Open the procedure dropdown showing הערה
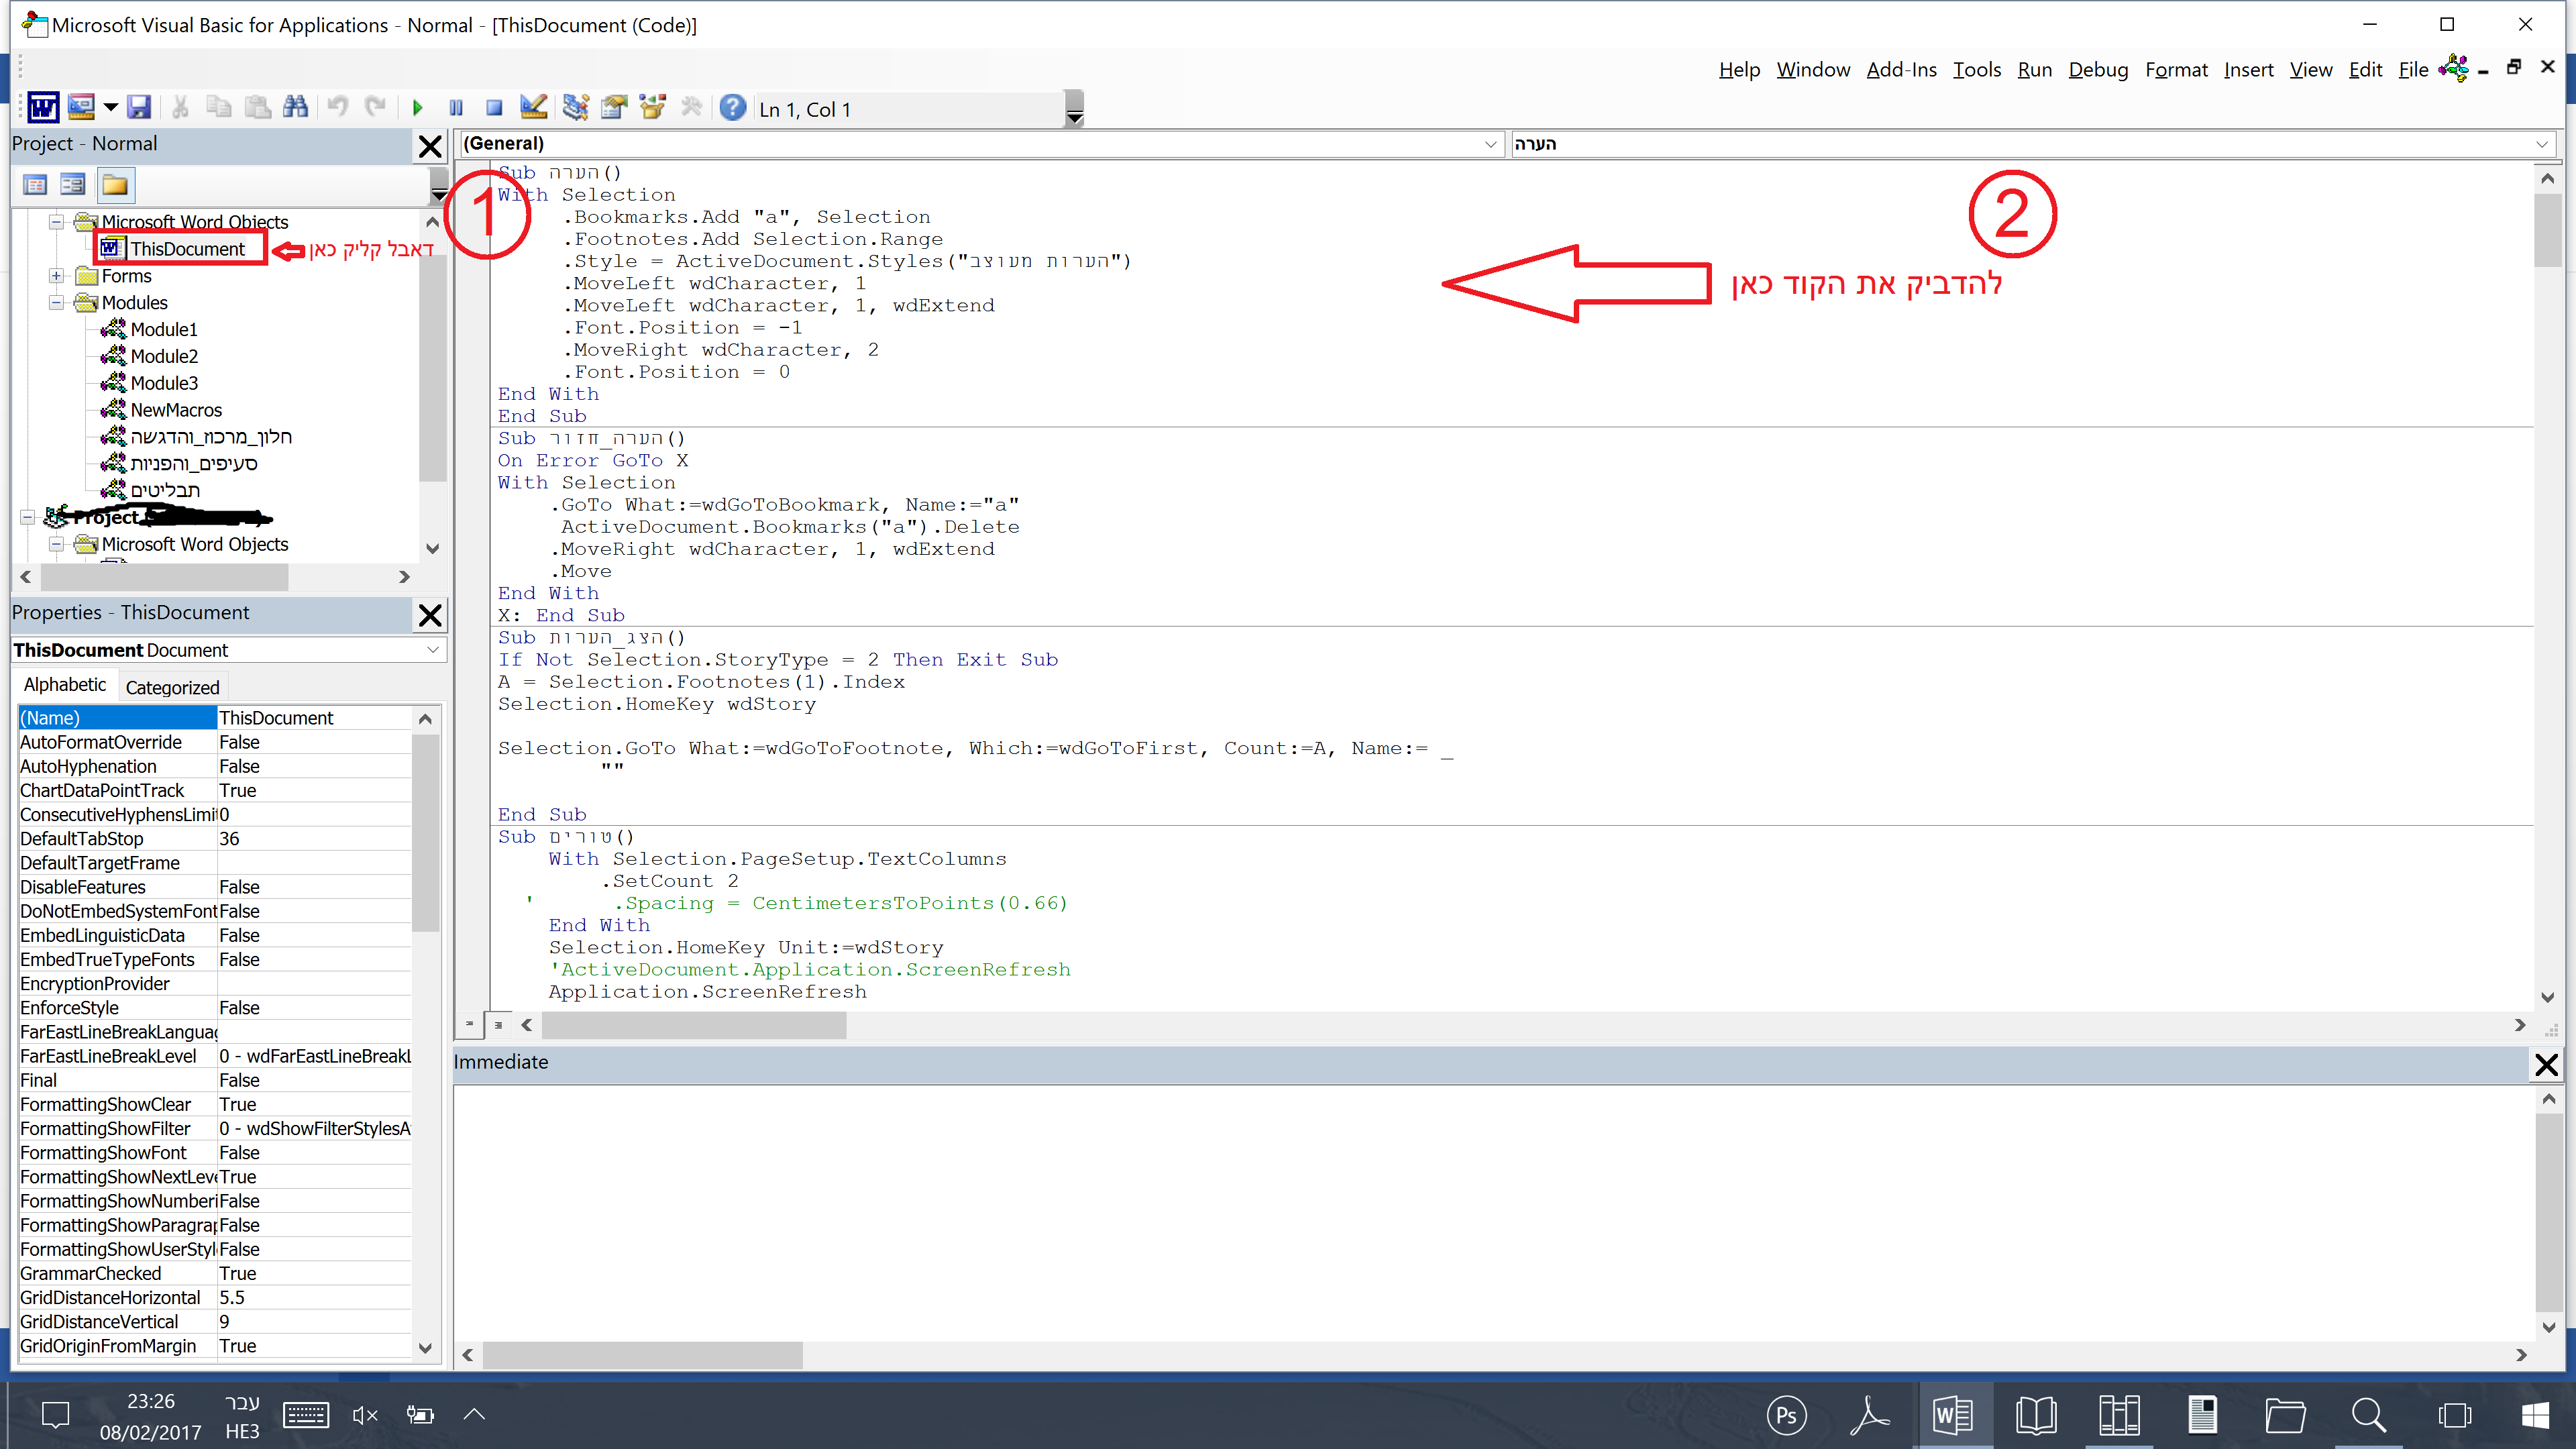 [x=2541, y=144]
